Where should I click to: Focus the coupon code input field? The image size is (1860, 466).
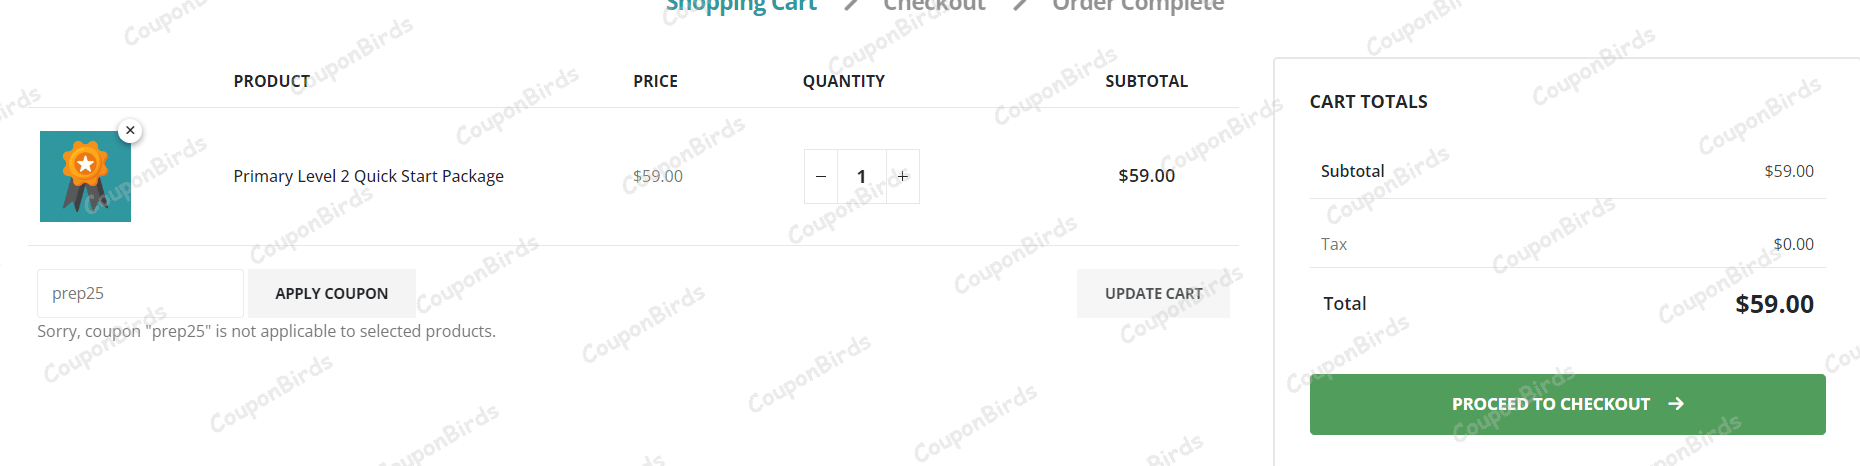click(140, 293)
